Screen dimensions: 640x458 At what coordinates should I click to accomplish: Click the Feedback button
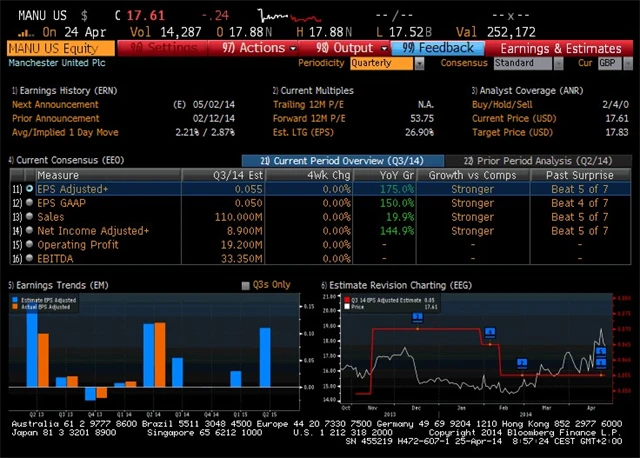[438, 48]
